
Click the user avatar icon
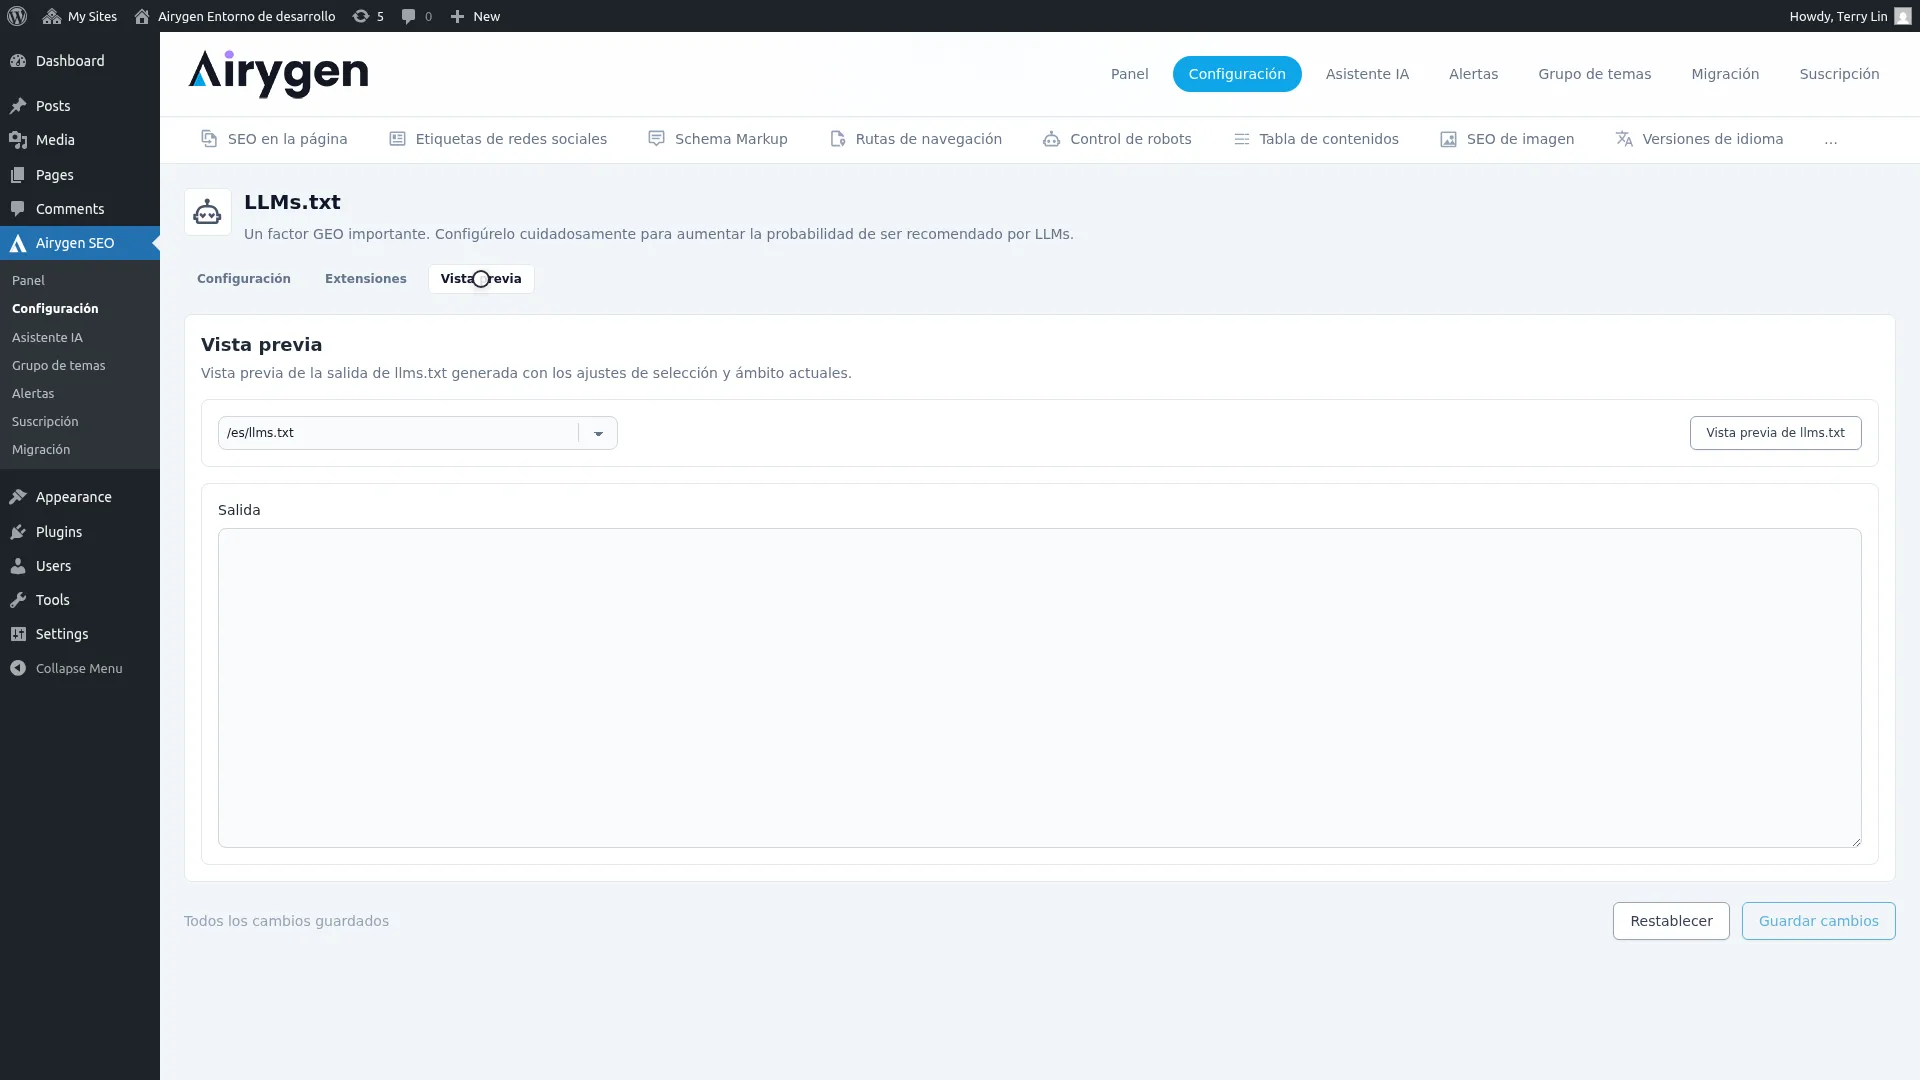point(1902,16)
